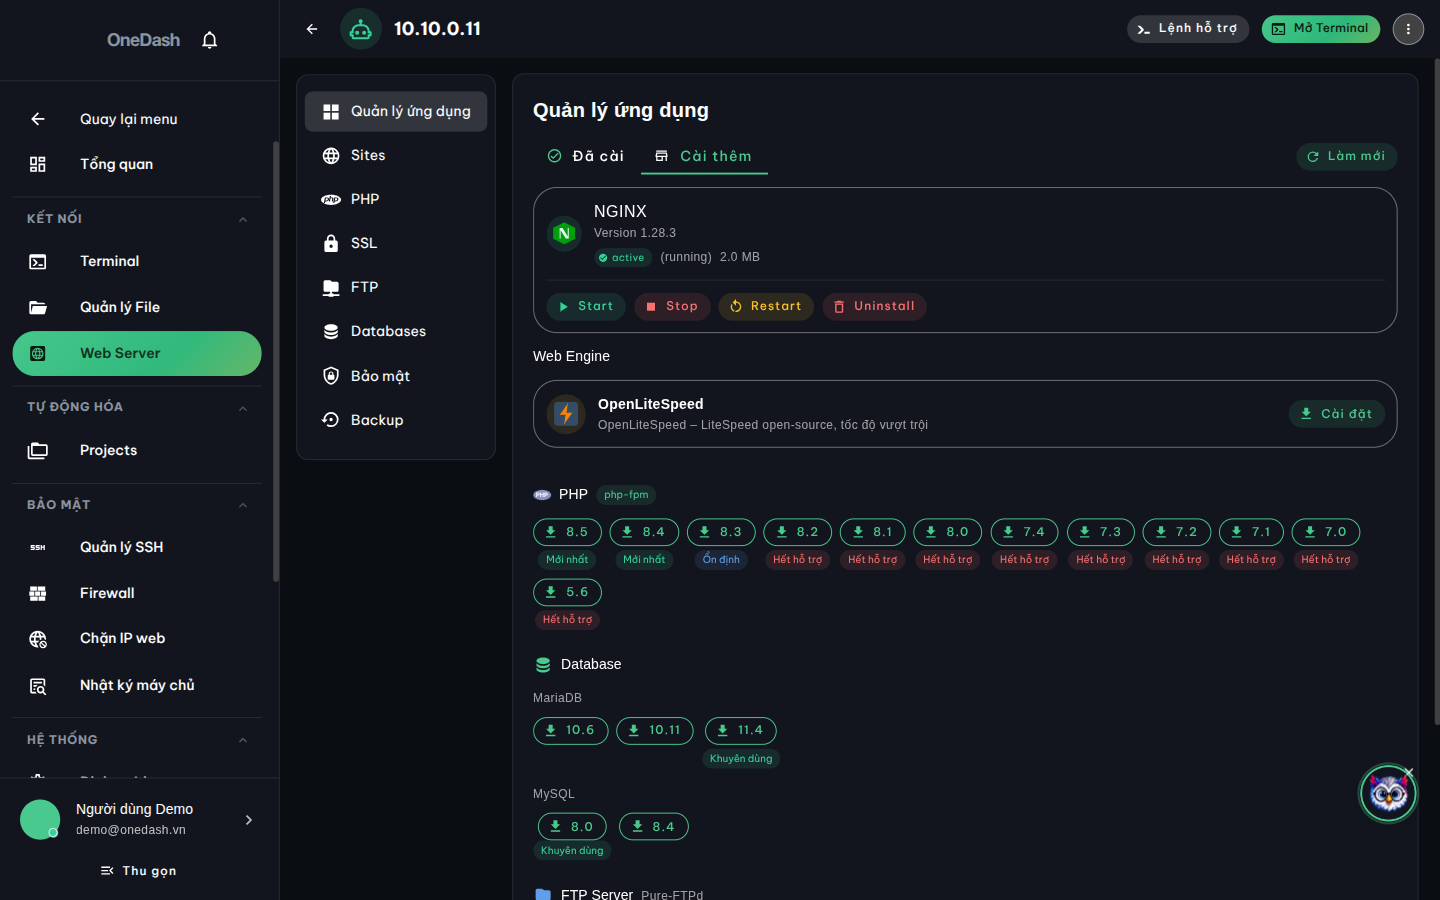Open Terminal from sidebar
The height and width of the screenshot is (900, 1440).
pyautogui.click(x=137, y=261)
